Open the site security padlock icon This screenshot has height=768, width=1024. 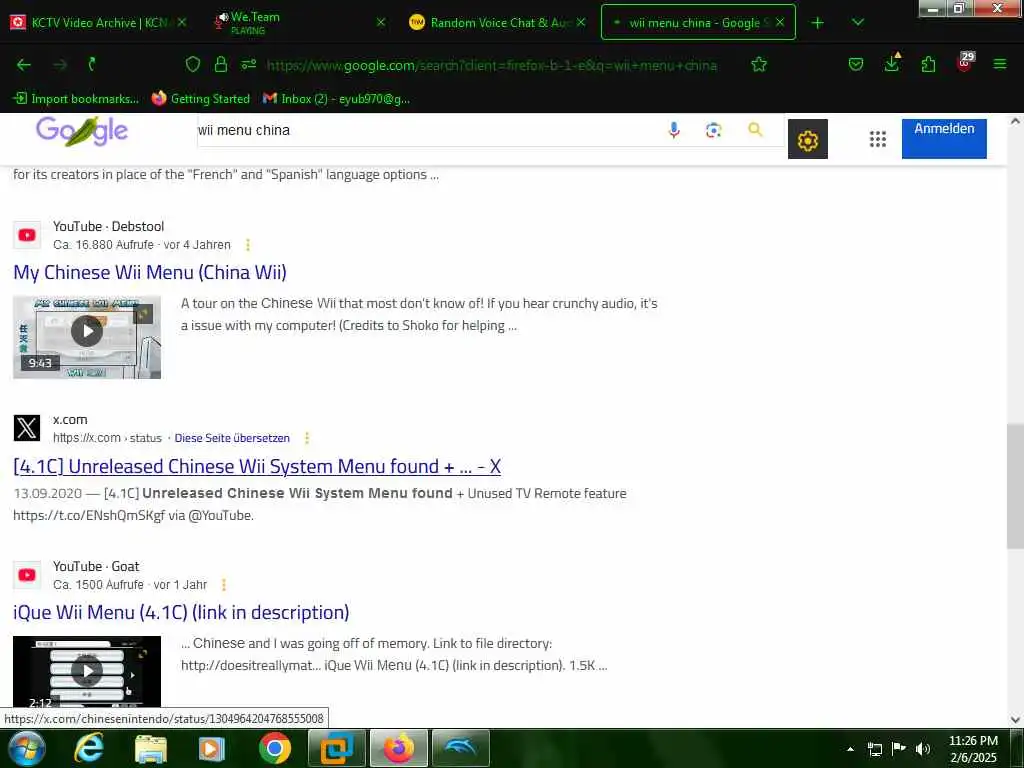click(x=221, y=64)
